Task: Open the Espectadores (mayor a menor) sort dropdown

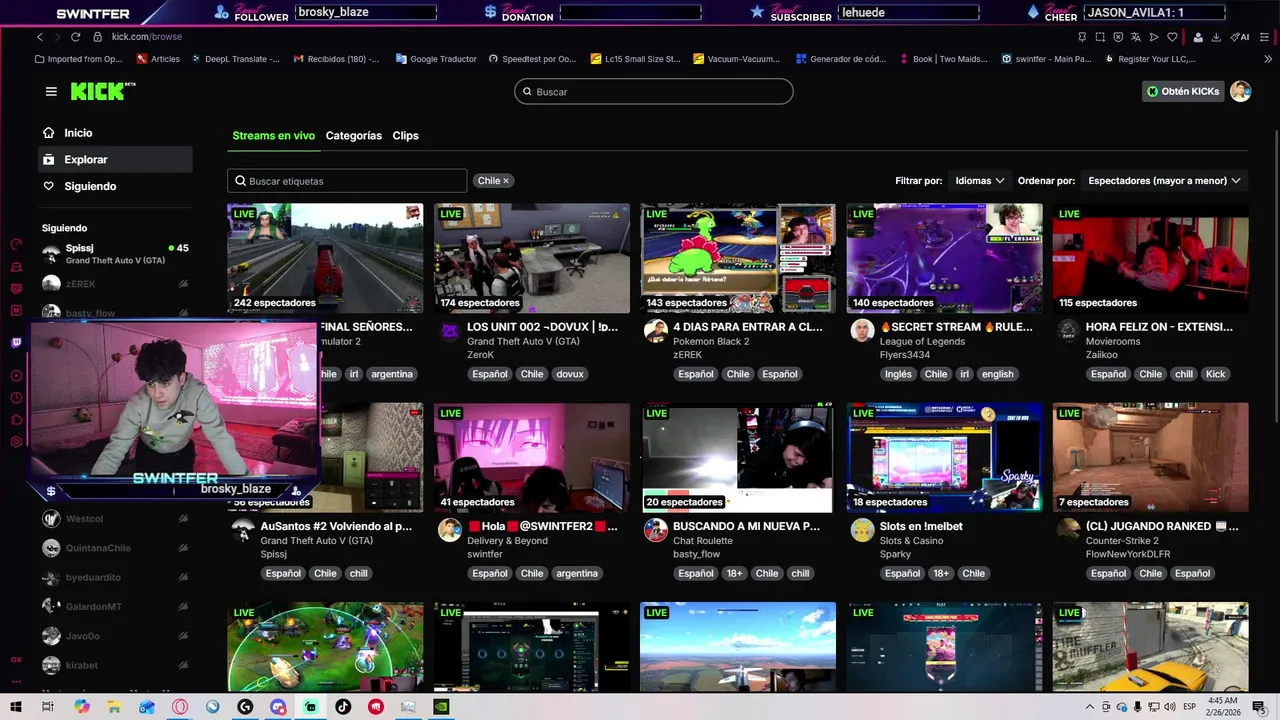Action: click(x=1164, y=181)
